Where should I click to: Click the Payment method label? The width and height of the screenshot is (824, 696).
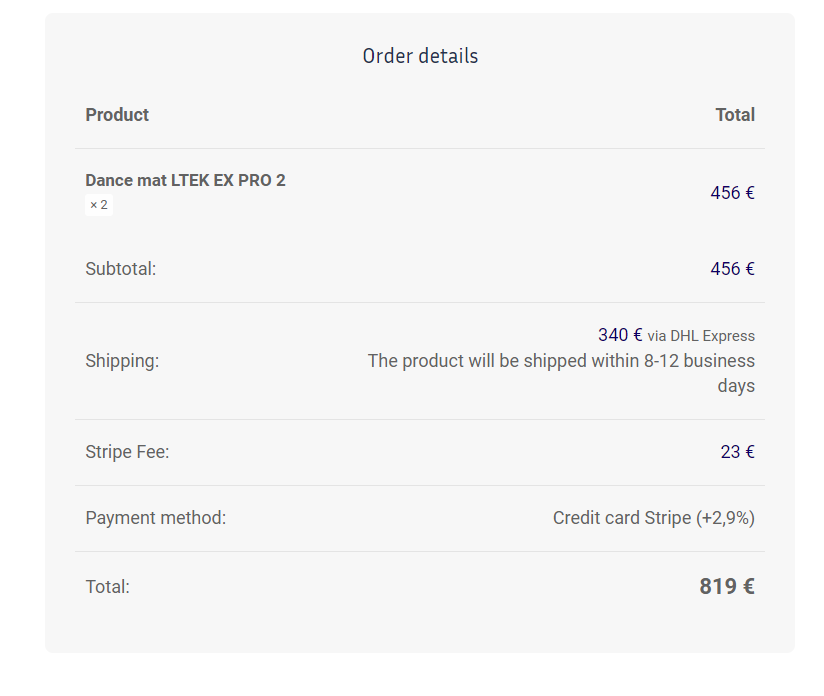point(156,518)
